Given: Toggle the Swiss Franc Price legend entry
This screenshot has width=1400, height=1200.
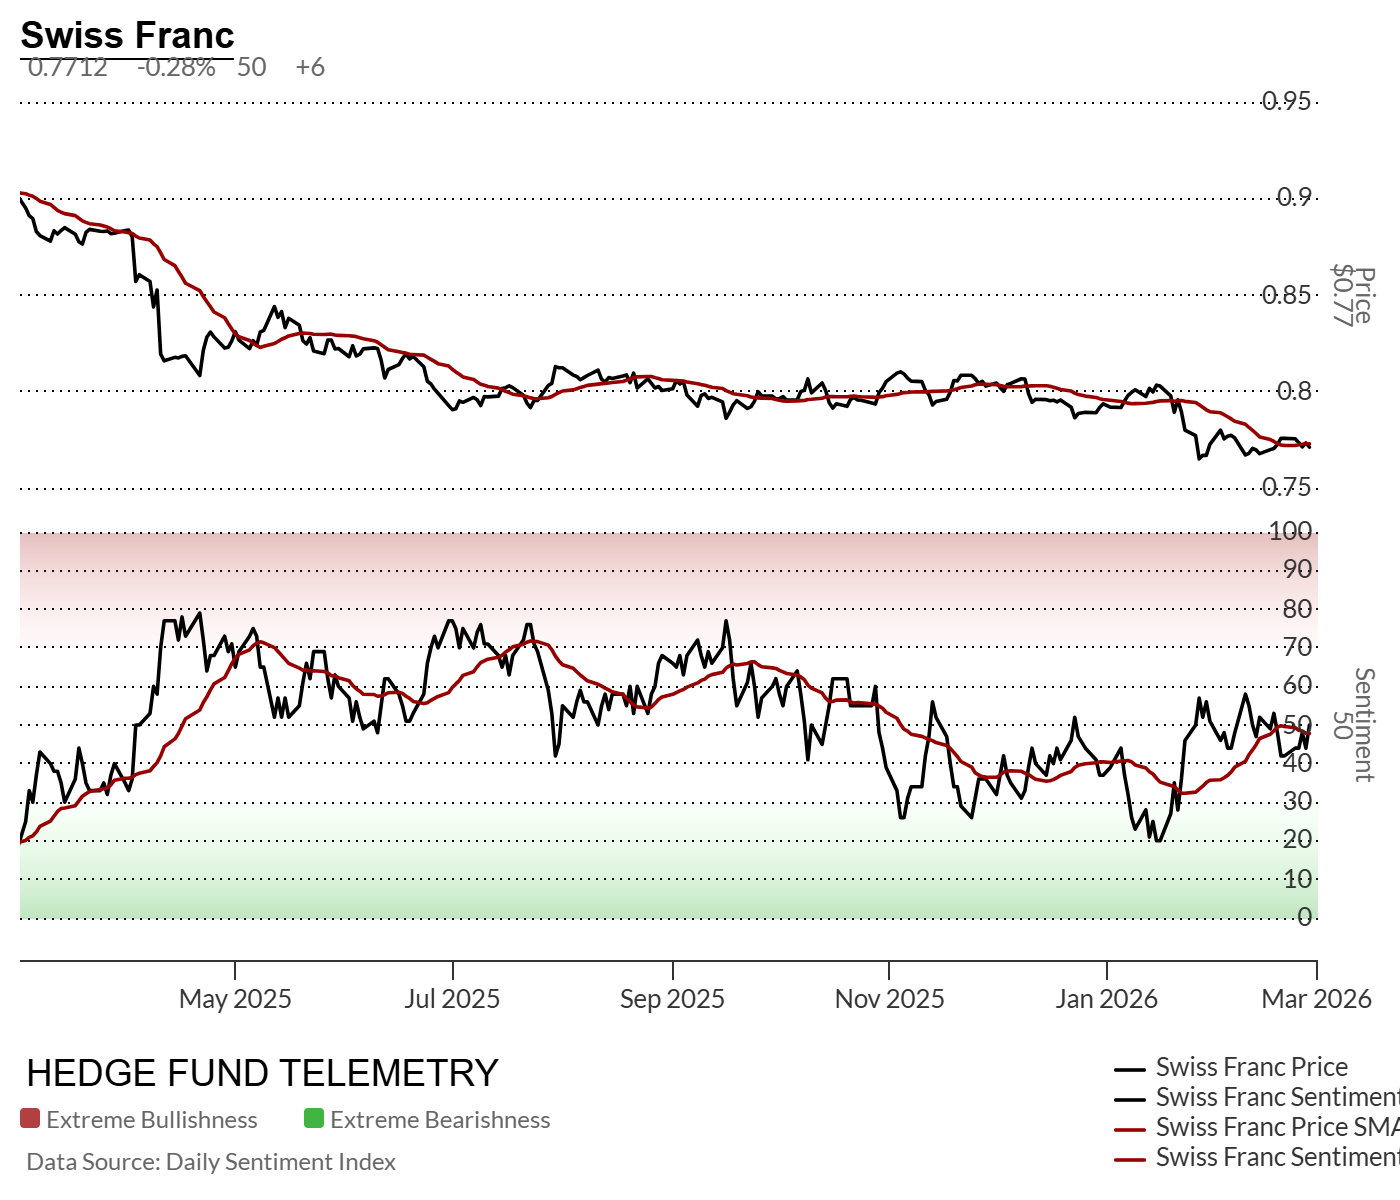Looking at the screenshot, I should [1251, 1067].
